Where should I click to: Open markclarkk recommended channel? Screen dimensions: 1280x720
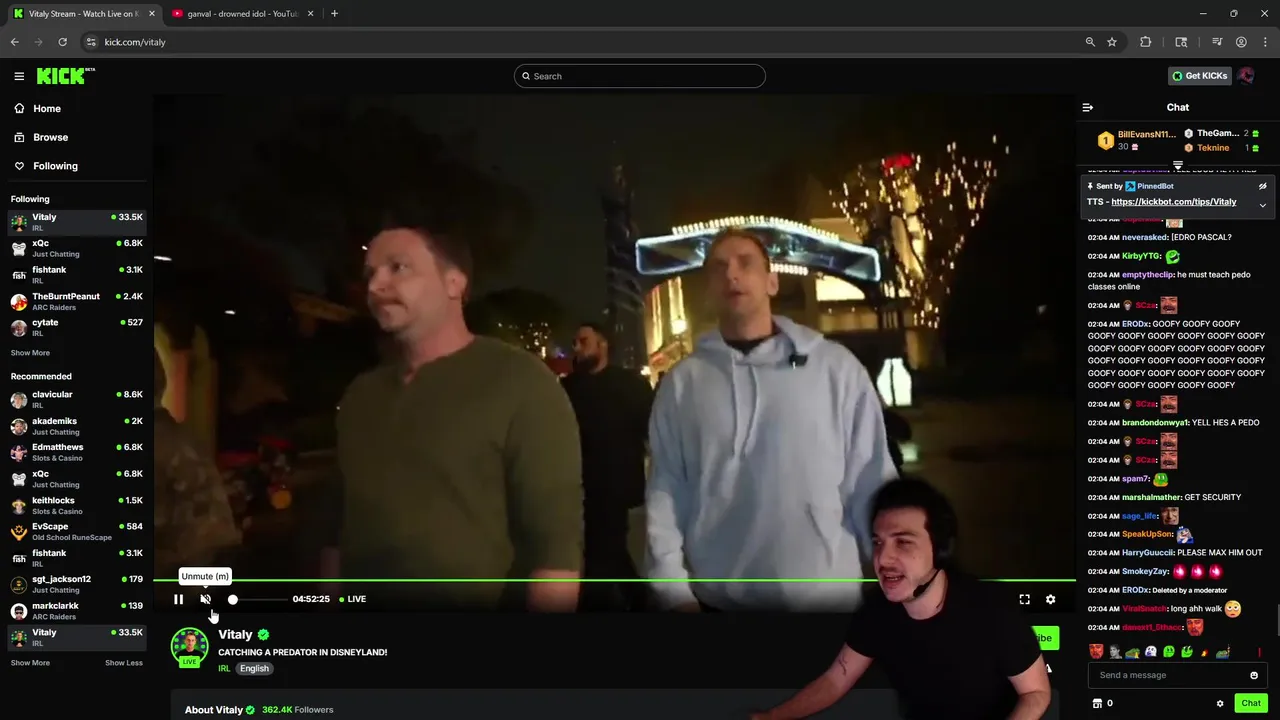[77, 610]
